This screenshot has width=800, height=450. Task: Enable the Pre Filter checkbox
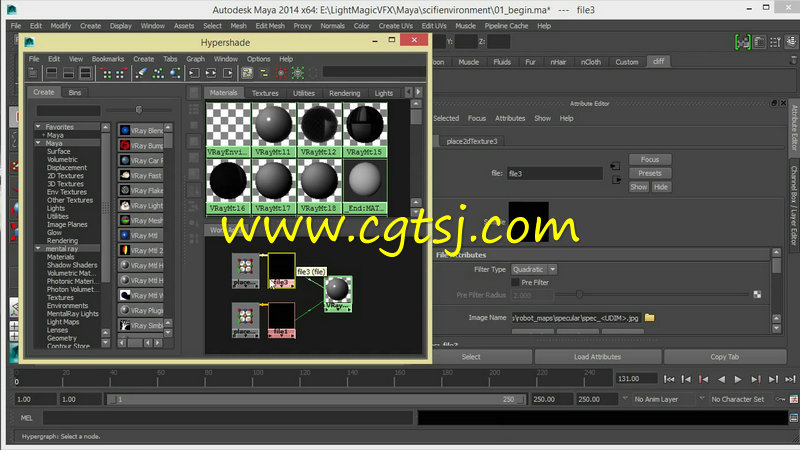515,282
